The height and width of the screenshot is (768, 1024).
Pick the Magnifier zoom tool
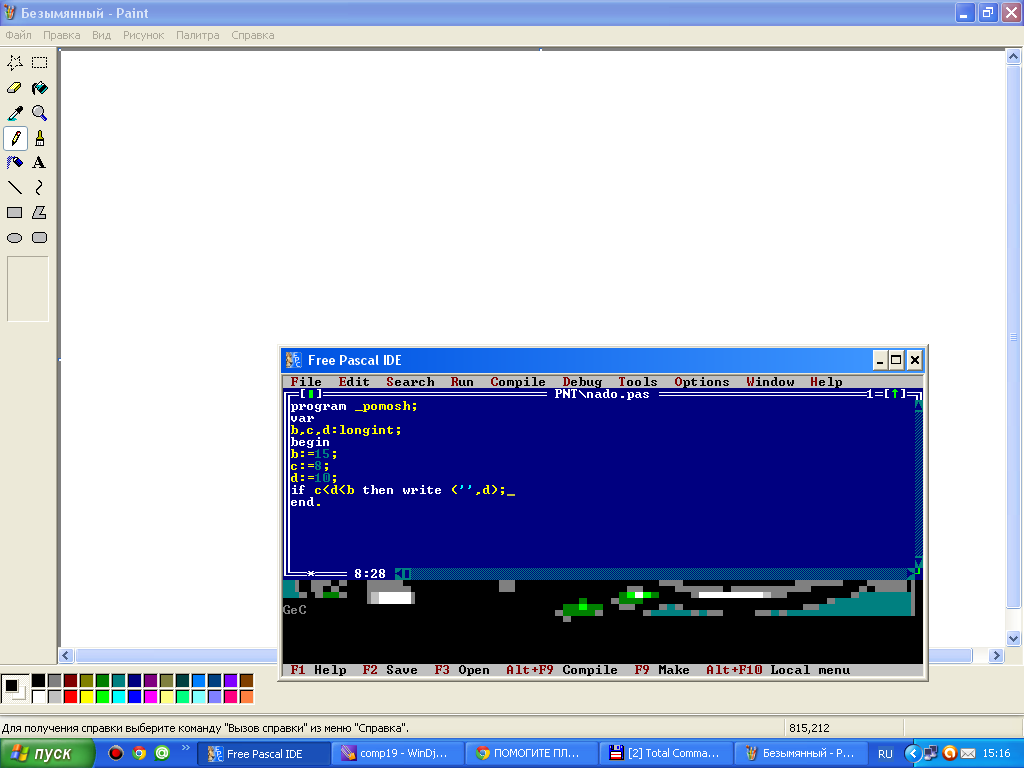pyautogui.click(x=39, y=113)
